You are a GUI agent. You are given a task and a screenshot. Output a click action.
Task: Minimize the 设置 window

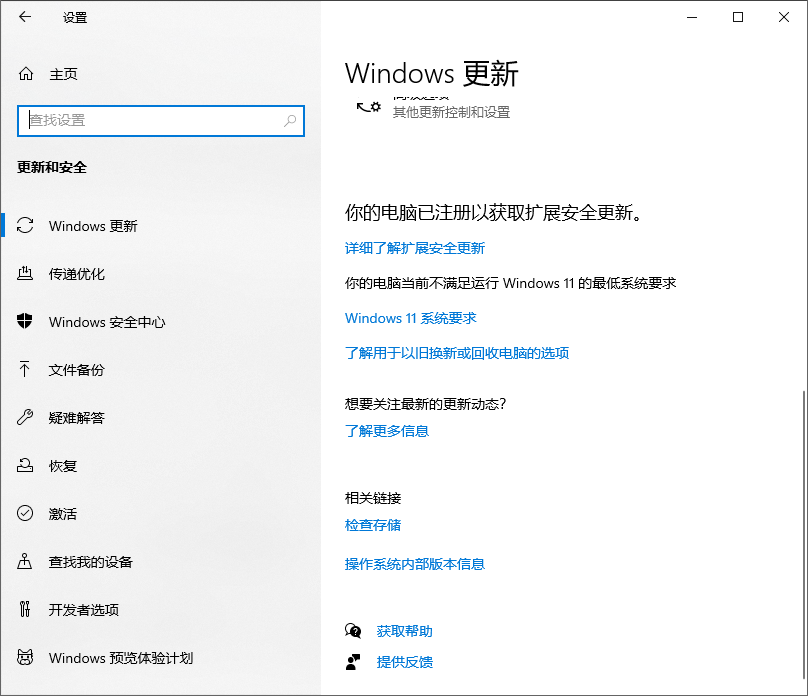click(x=692, y=17)
